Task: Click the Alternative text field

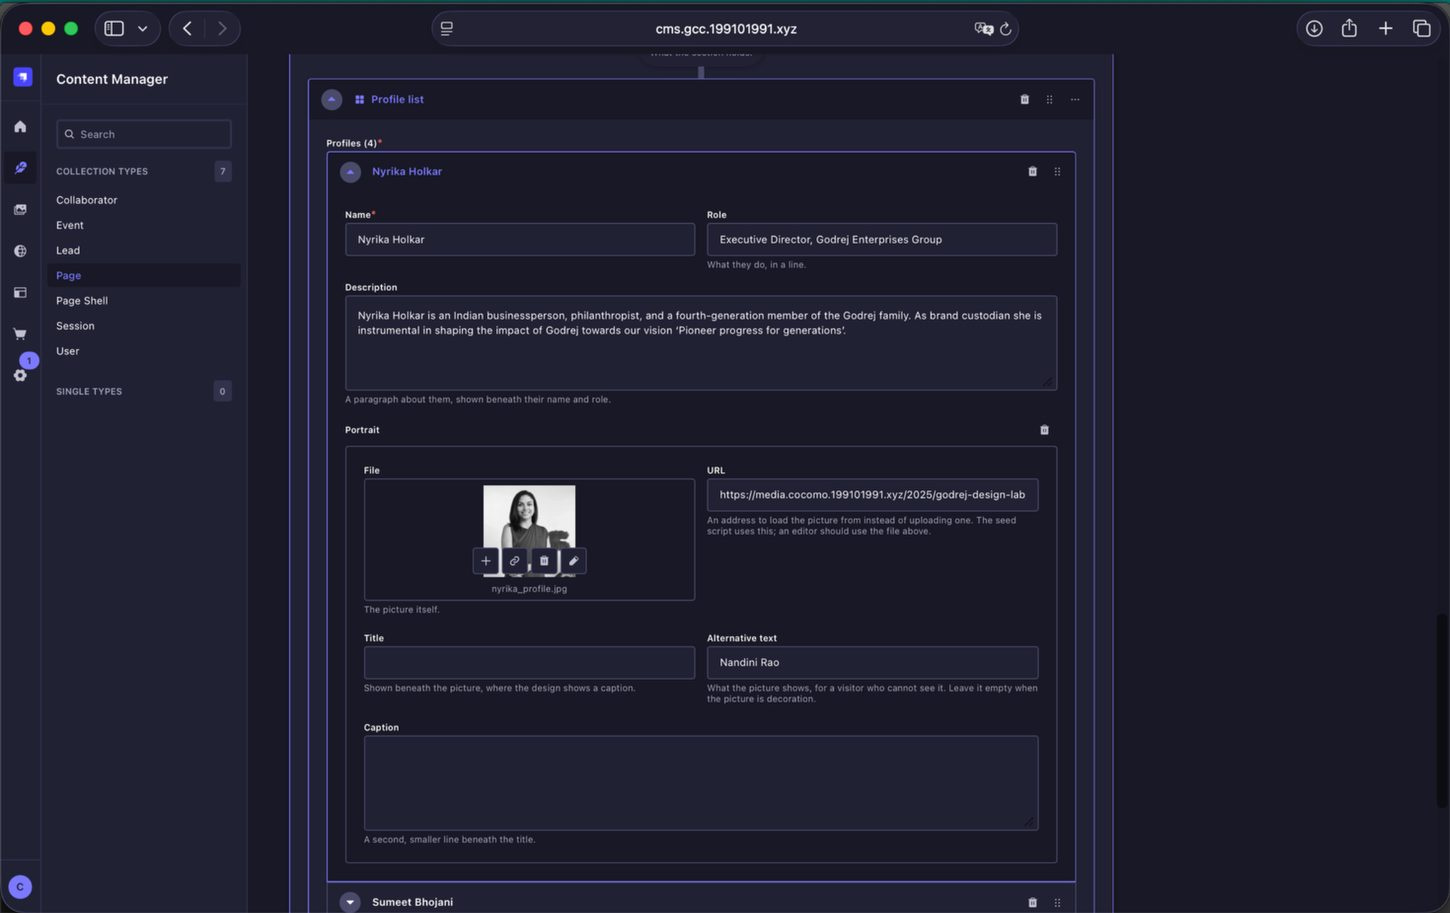Action: pyautogui.click(x=872, y=662)
